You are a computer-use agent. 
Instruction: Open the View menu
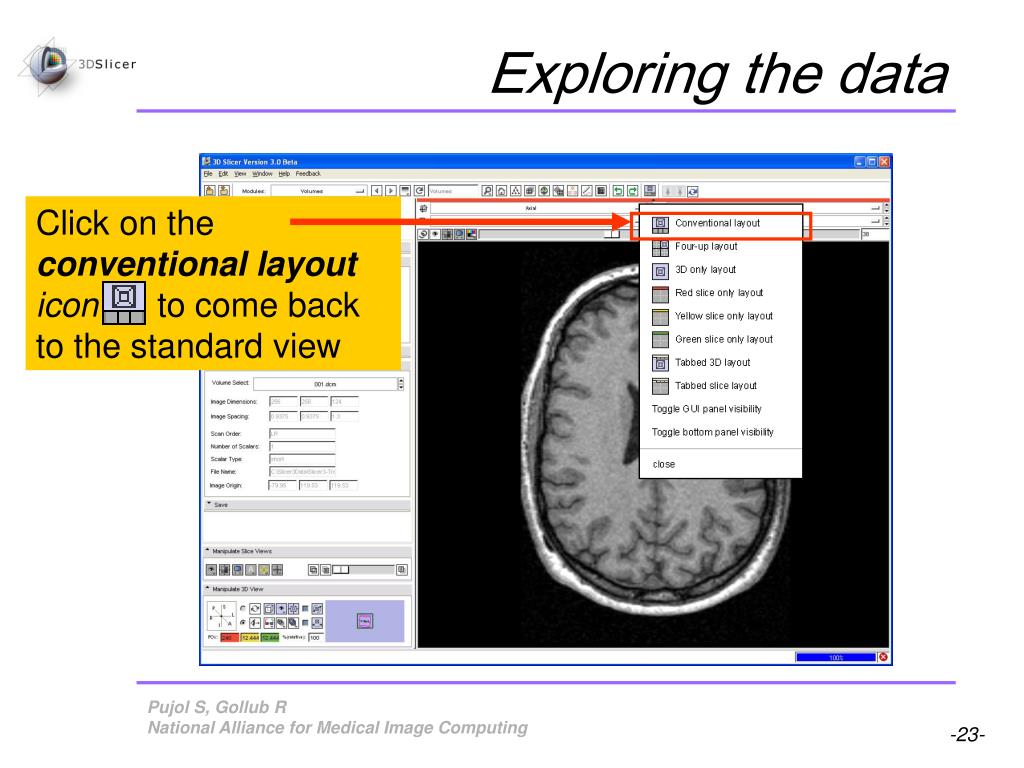pos(240,174)
